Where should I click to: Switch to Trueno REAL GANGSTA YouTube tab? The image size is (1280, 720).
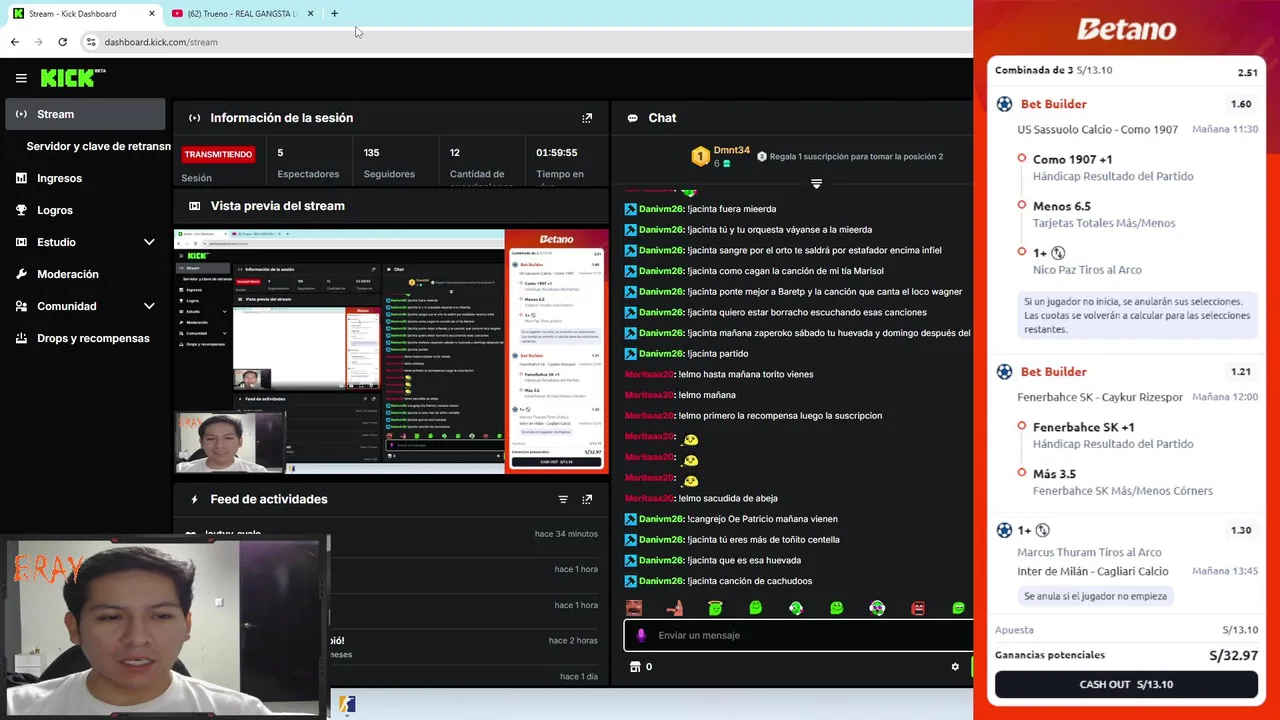(243, 14)
